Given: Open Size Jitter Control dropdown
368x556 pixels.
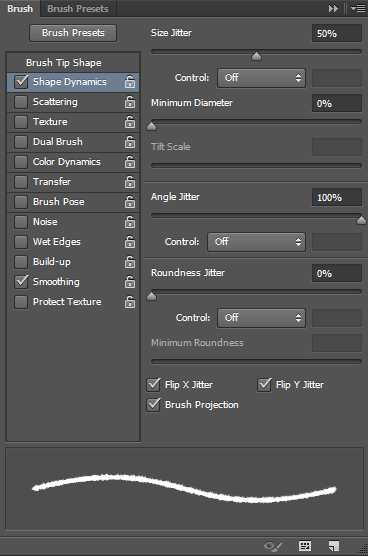Looking at the screenshot, I should 261,78.
